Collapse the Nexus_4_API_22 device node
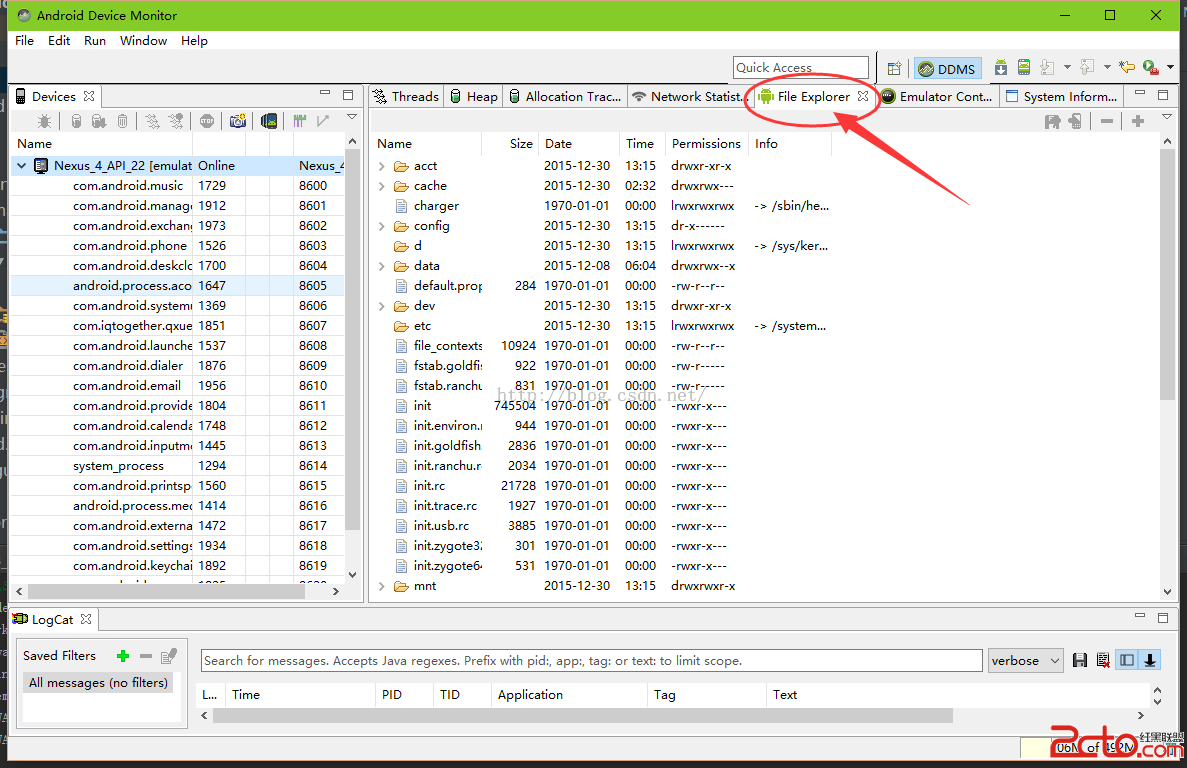Screen dimensions: 1187x768 22,166
